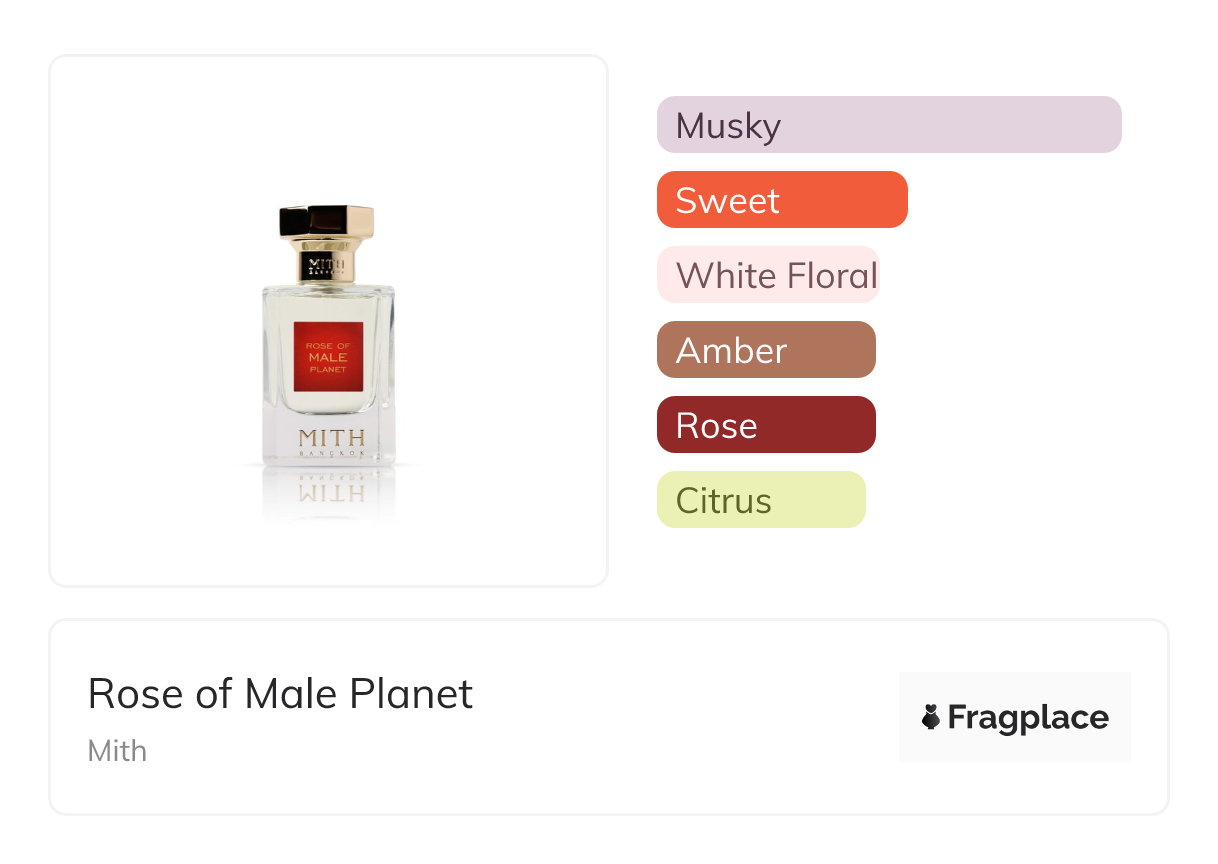Open the perfume bottle product image

point(328,320)
